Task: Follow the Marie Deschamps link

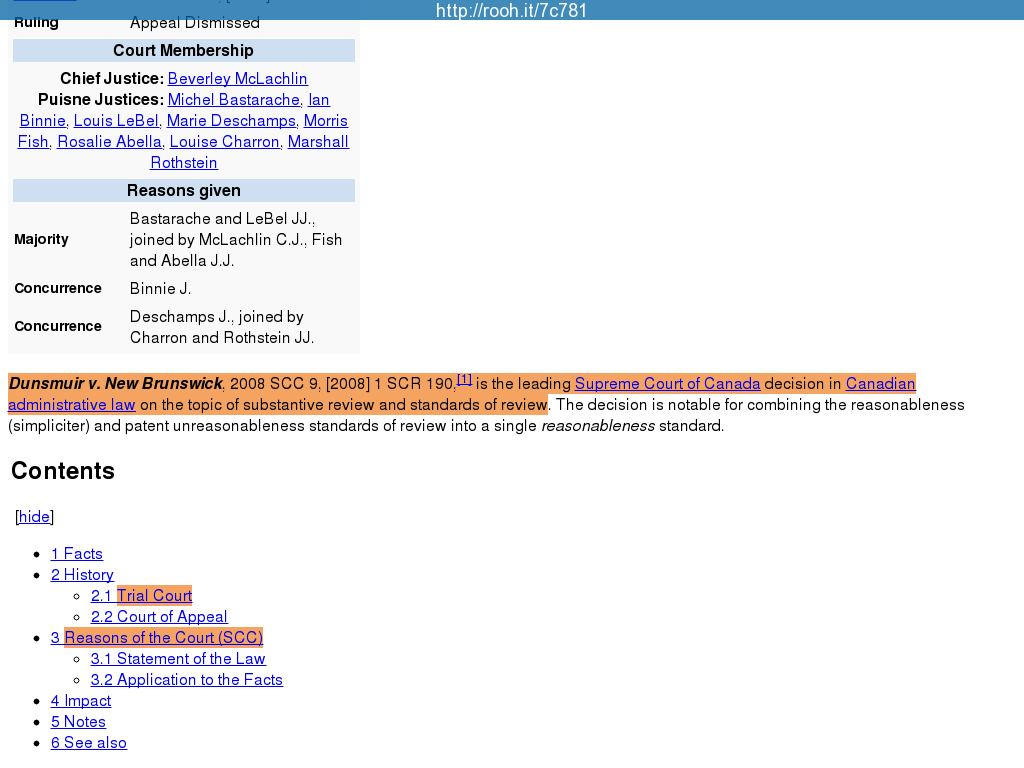Action: click(x=231, y=121)
